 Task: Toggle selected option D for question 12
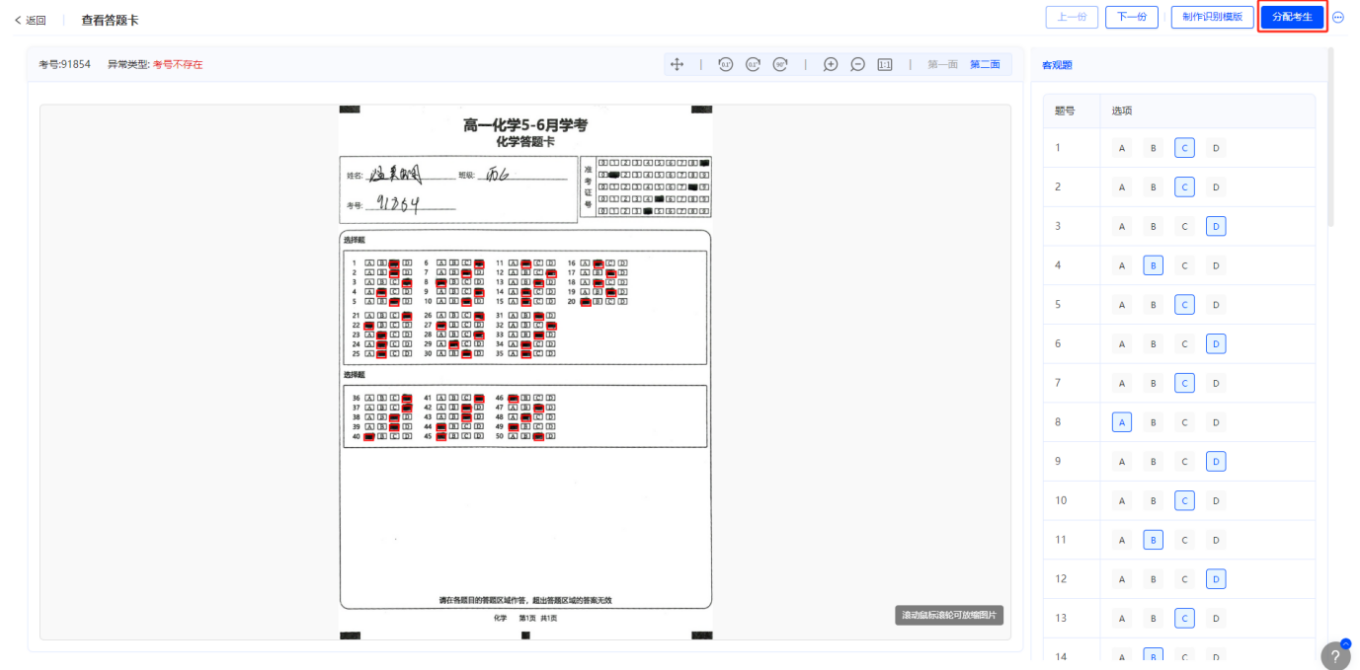click(1216, 579)
